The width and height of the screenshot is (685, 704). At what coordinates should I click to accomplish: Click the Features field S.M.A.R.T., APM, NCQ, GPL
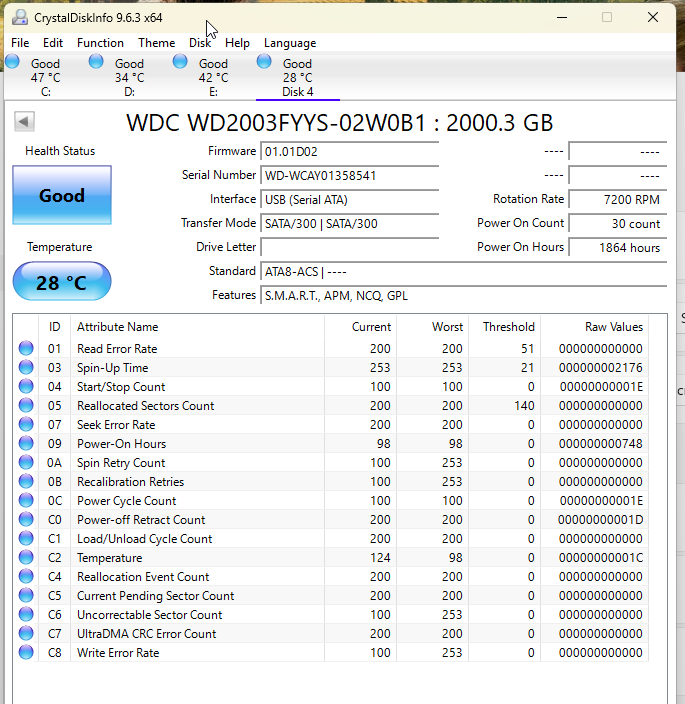click(x=464, y=295)
